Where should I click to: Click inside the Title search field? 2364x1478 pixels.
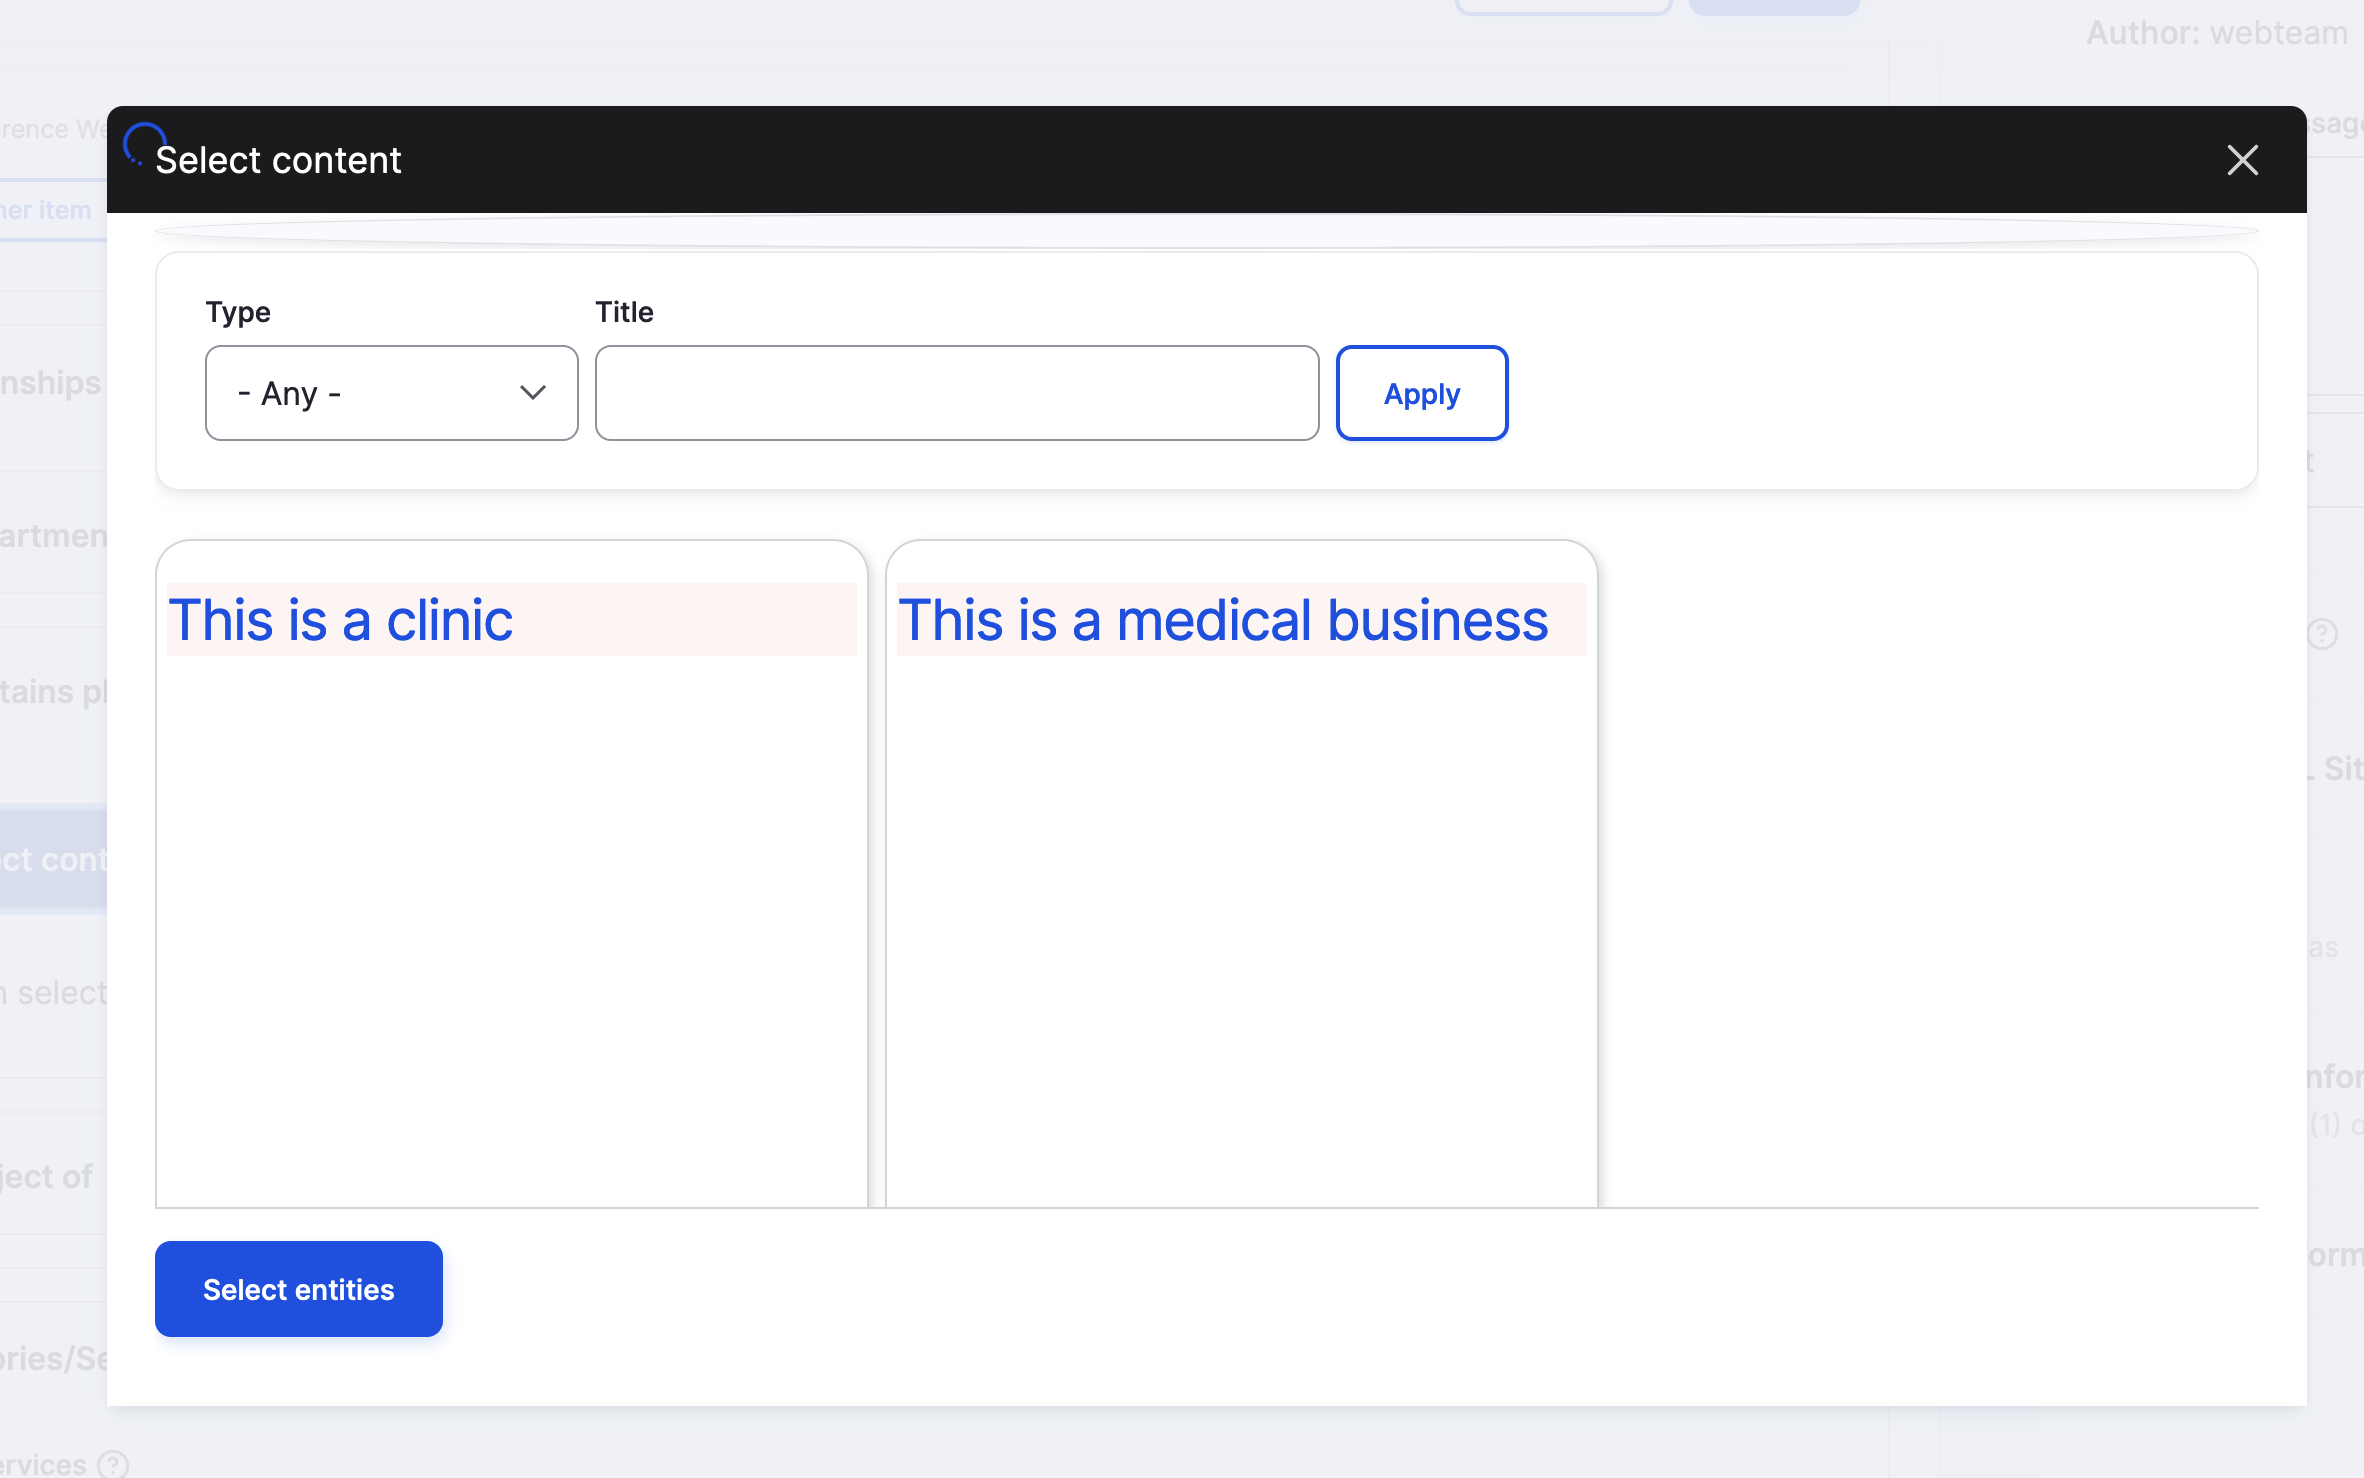pos(956,392)
